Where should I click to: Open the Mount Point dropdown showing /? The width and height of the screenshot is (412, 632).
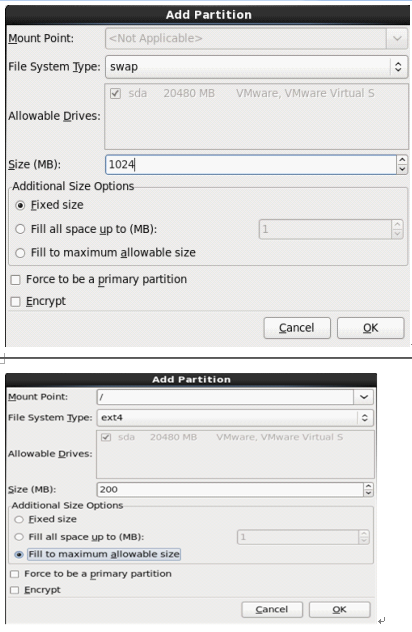pos(364,397)
